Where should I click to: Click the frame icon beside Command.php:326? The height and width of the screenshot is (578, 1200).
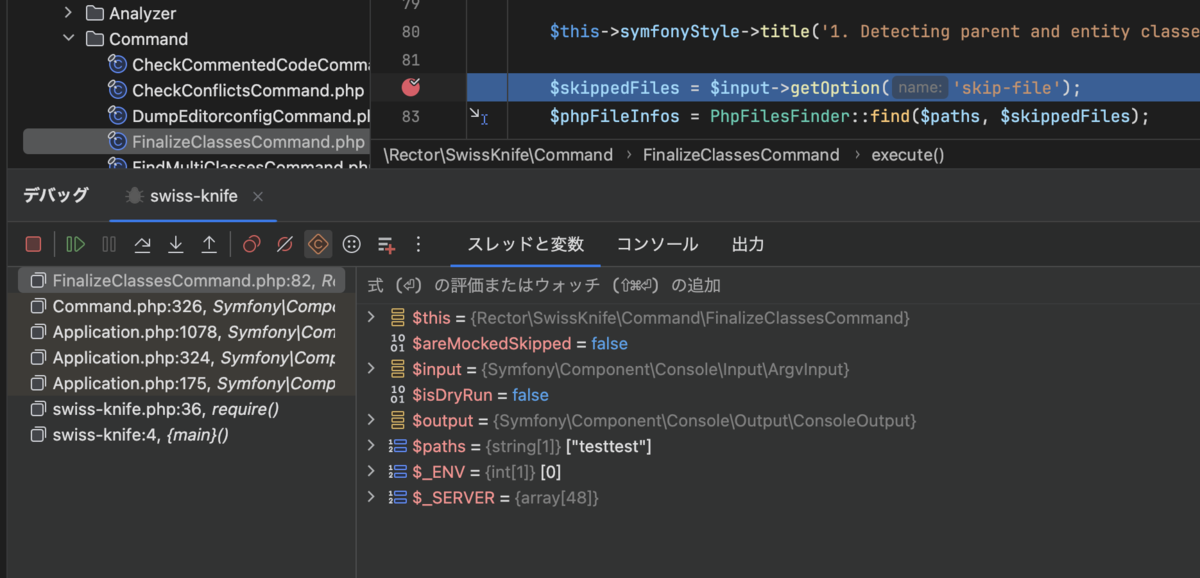tap(37, 306)
